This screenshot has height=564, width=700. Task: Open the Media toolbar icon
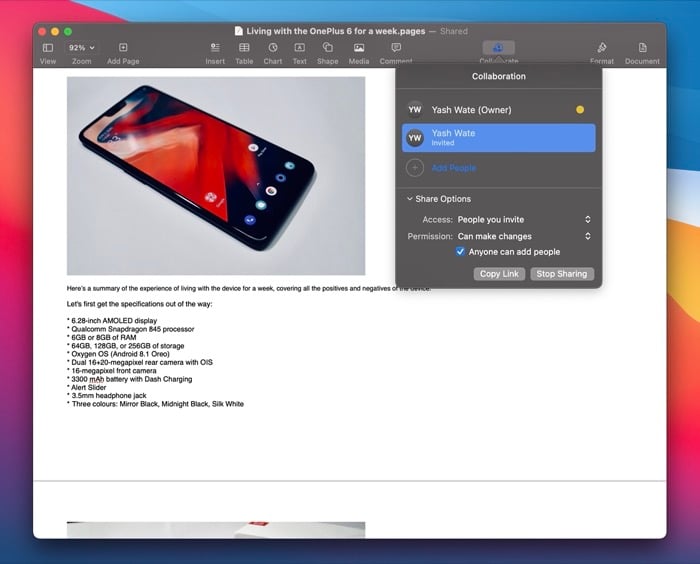click(x=359, y=48)
